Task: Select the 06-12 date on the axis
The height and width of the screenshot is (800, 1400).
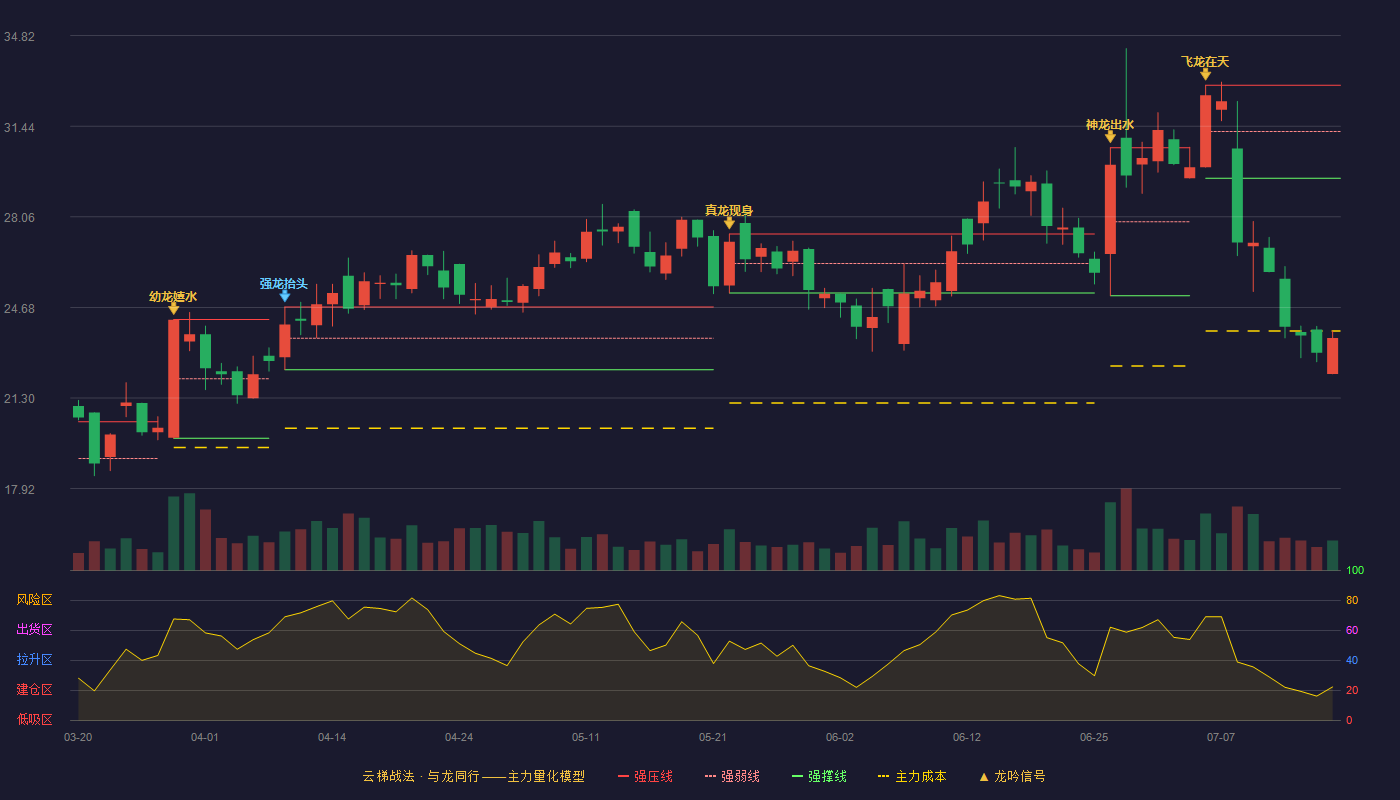Action: coord(967,737)
